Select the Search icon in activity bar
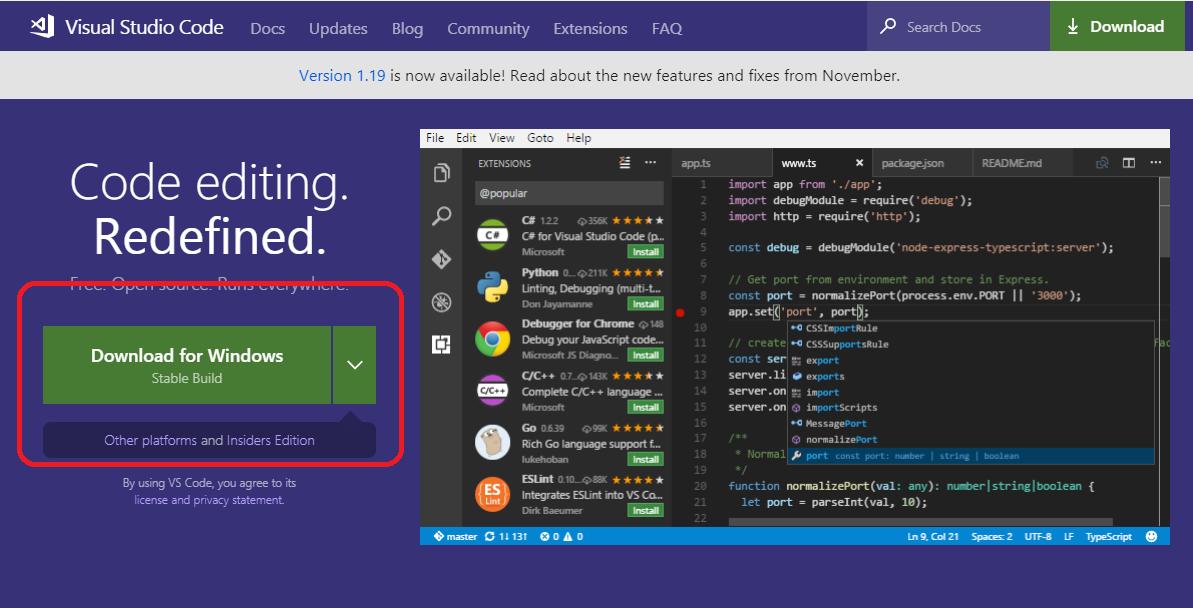1193x608 pixels. [x=441, y=216]
